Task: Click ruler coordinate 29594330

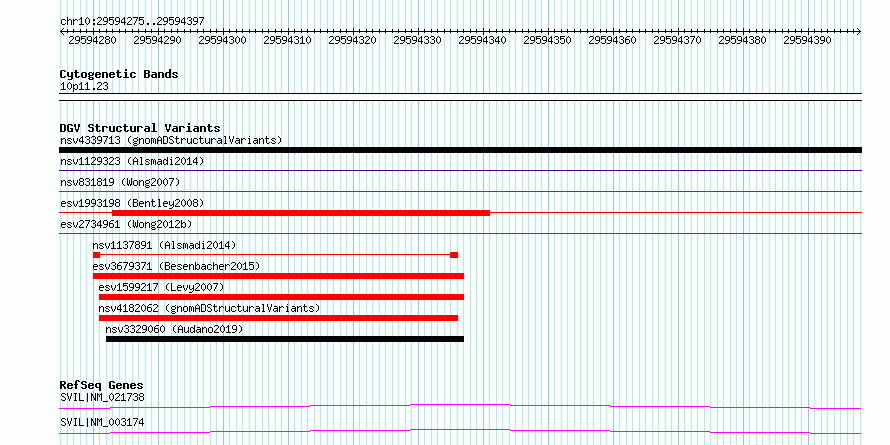Action: [x=417, y=40]
